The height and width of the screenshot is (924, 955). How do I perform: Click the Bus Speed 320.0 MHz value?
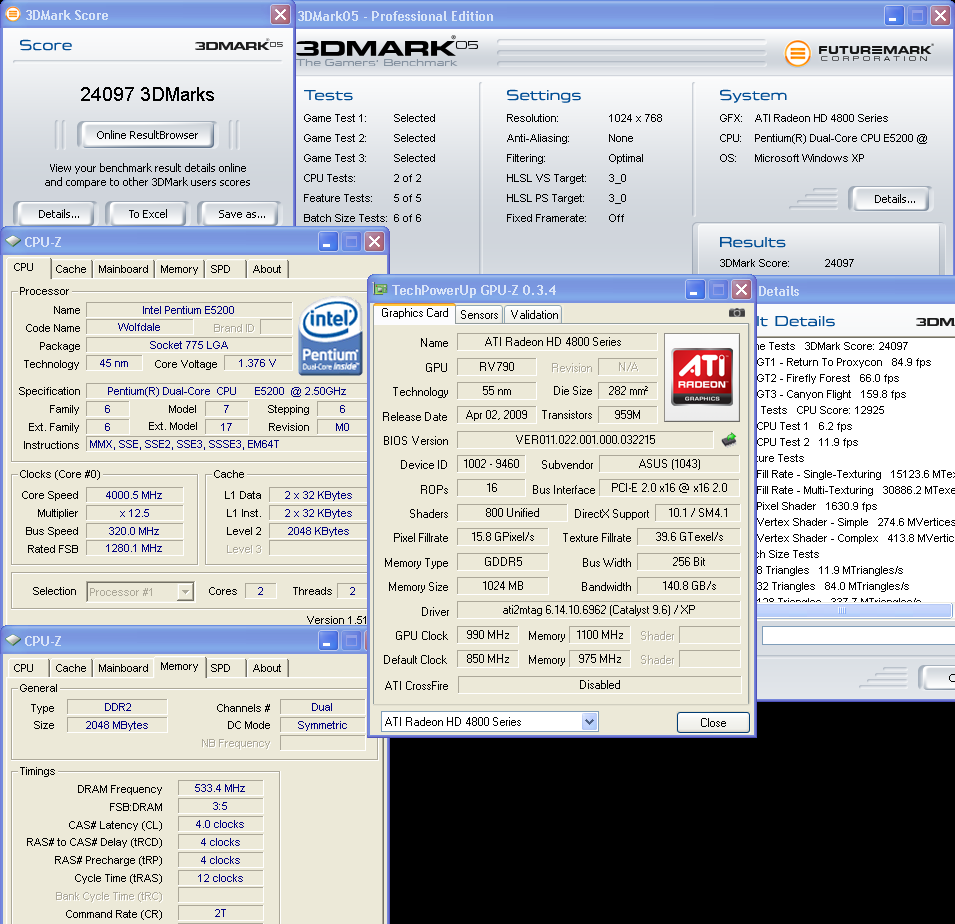click(134, 531)
